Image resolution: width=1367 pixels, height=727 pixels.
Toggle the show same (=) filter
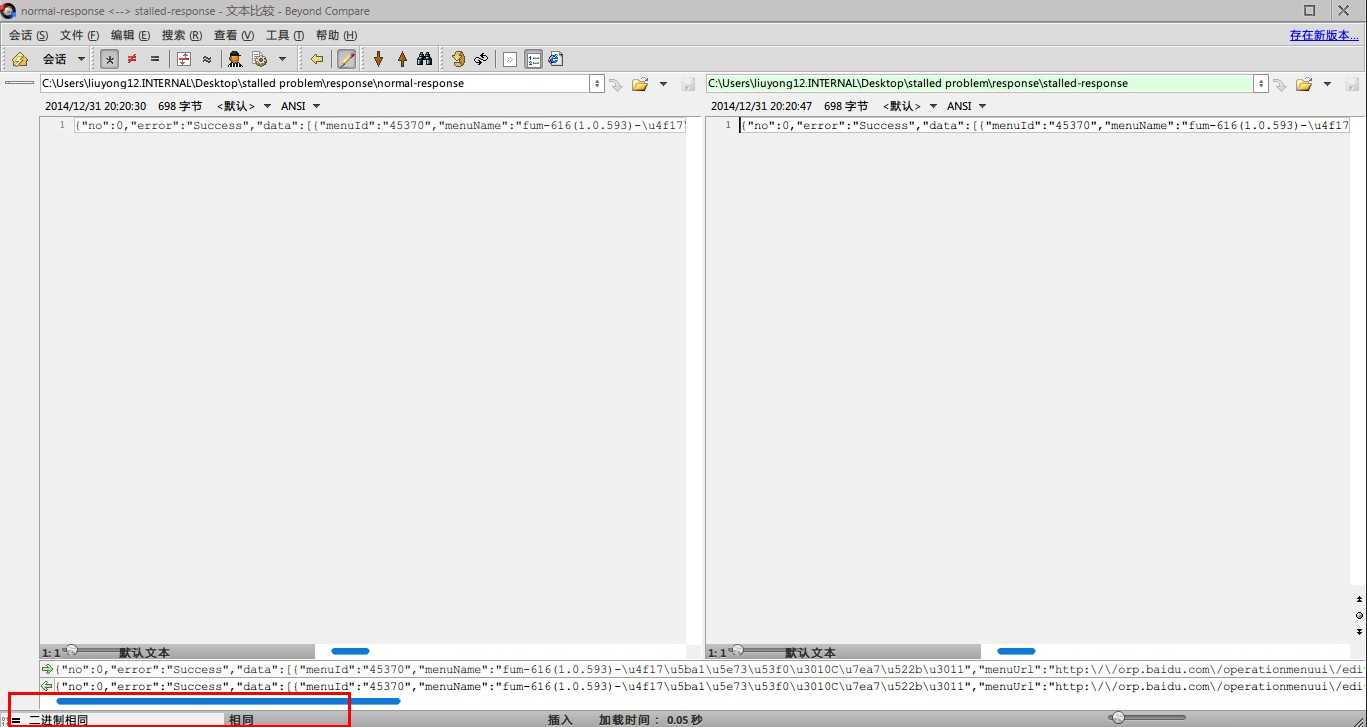(154, 59)
